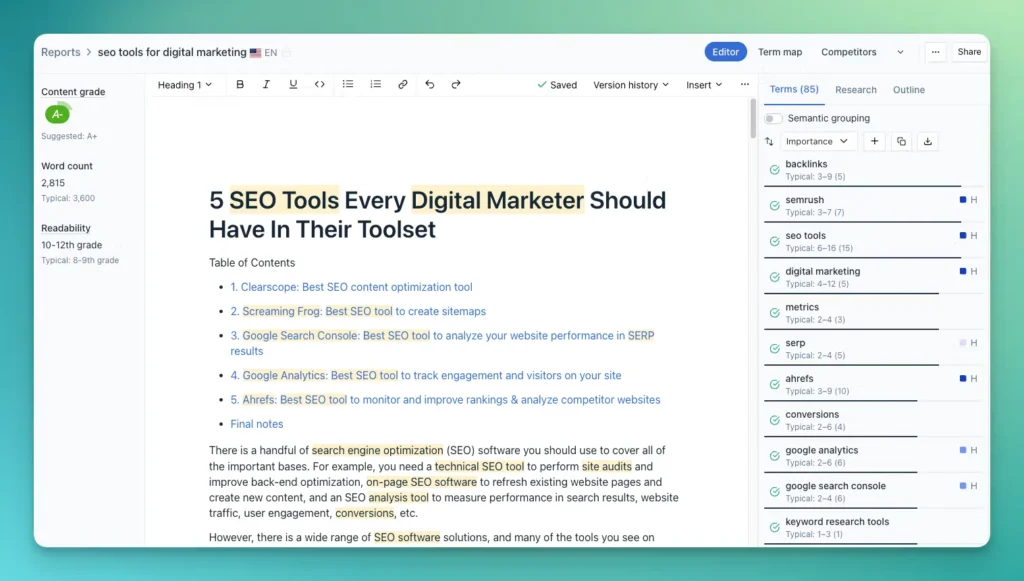Viewport: 1024px width, 581px height.
Task: Open the Screaming Frog contents link
Action: tap(358, 311)
